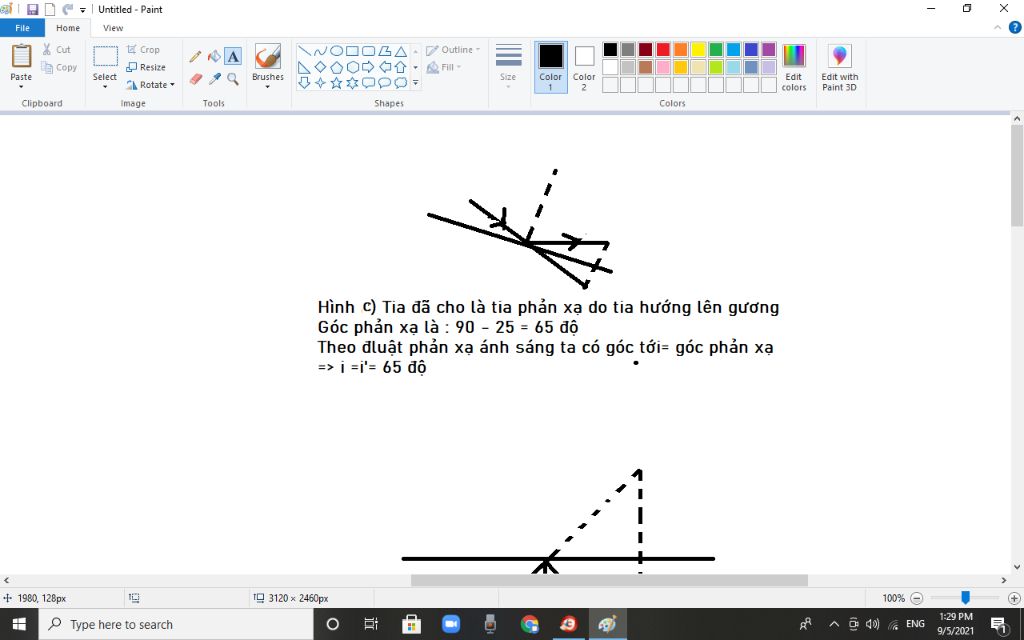The height and width of the screenshot is (640, 1024).
Task: Expand the Shapes gallery more arrow
Action: click(x=415, y=83)
